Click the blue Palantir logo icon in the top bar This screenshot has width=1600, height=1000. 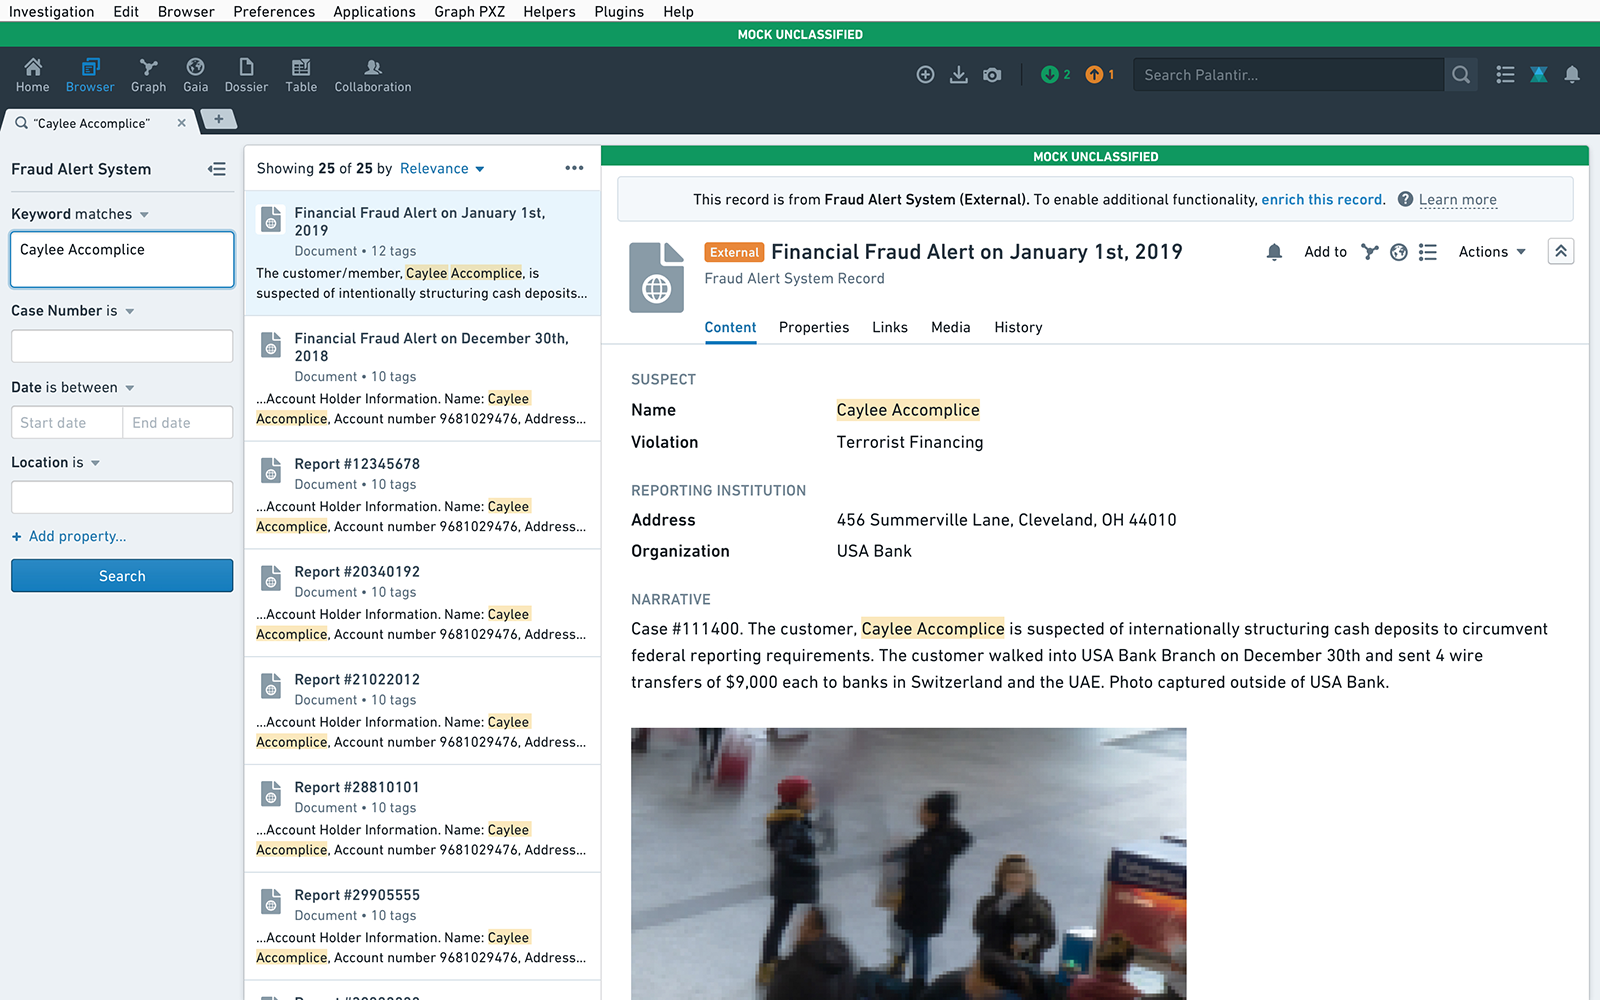coord(1539,75)
